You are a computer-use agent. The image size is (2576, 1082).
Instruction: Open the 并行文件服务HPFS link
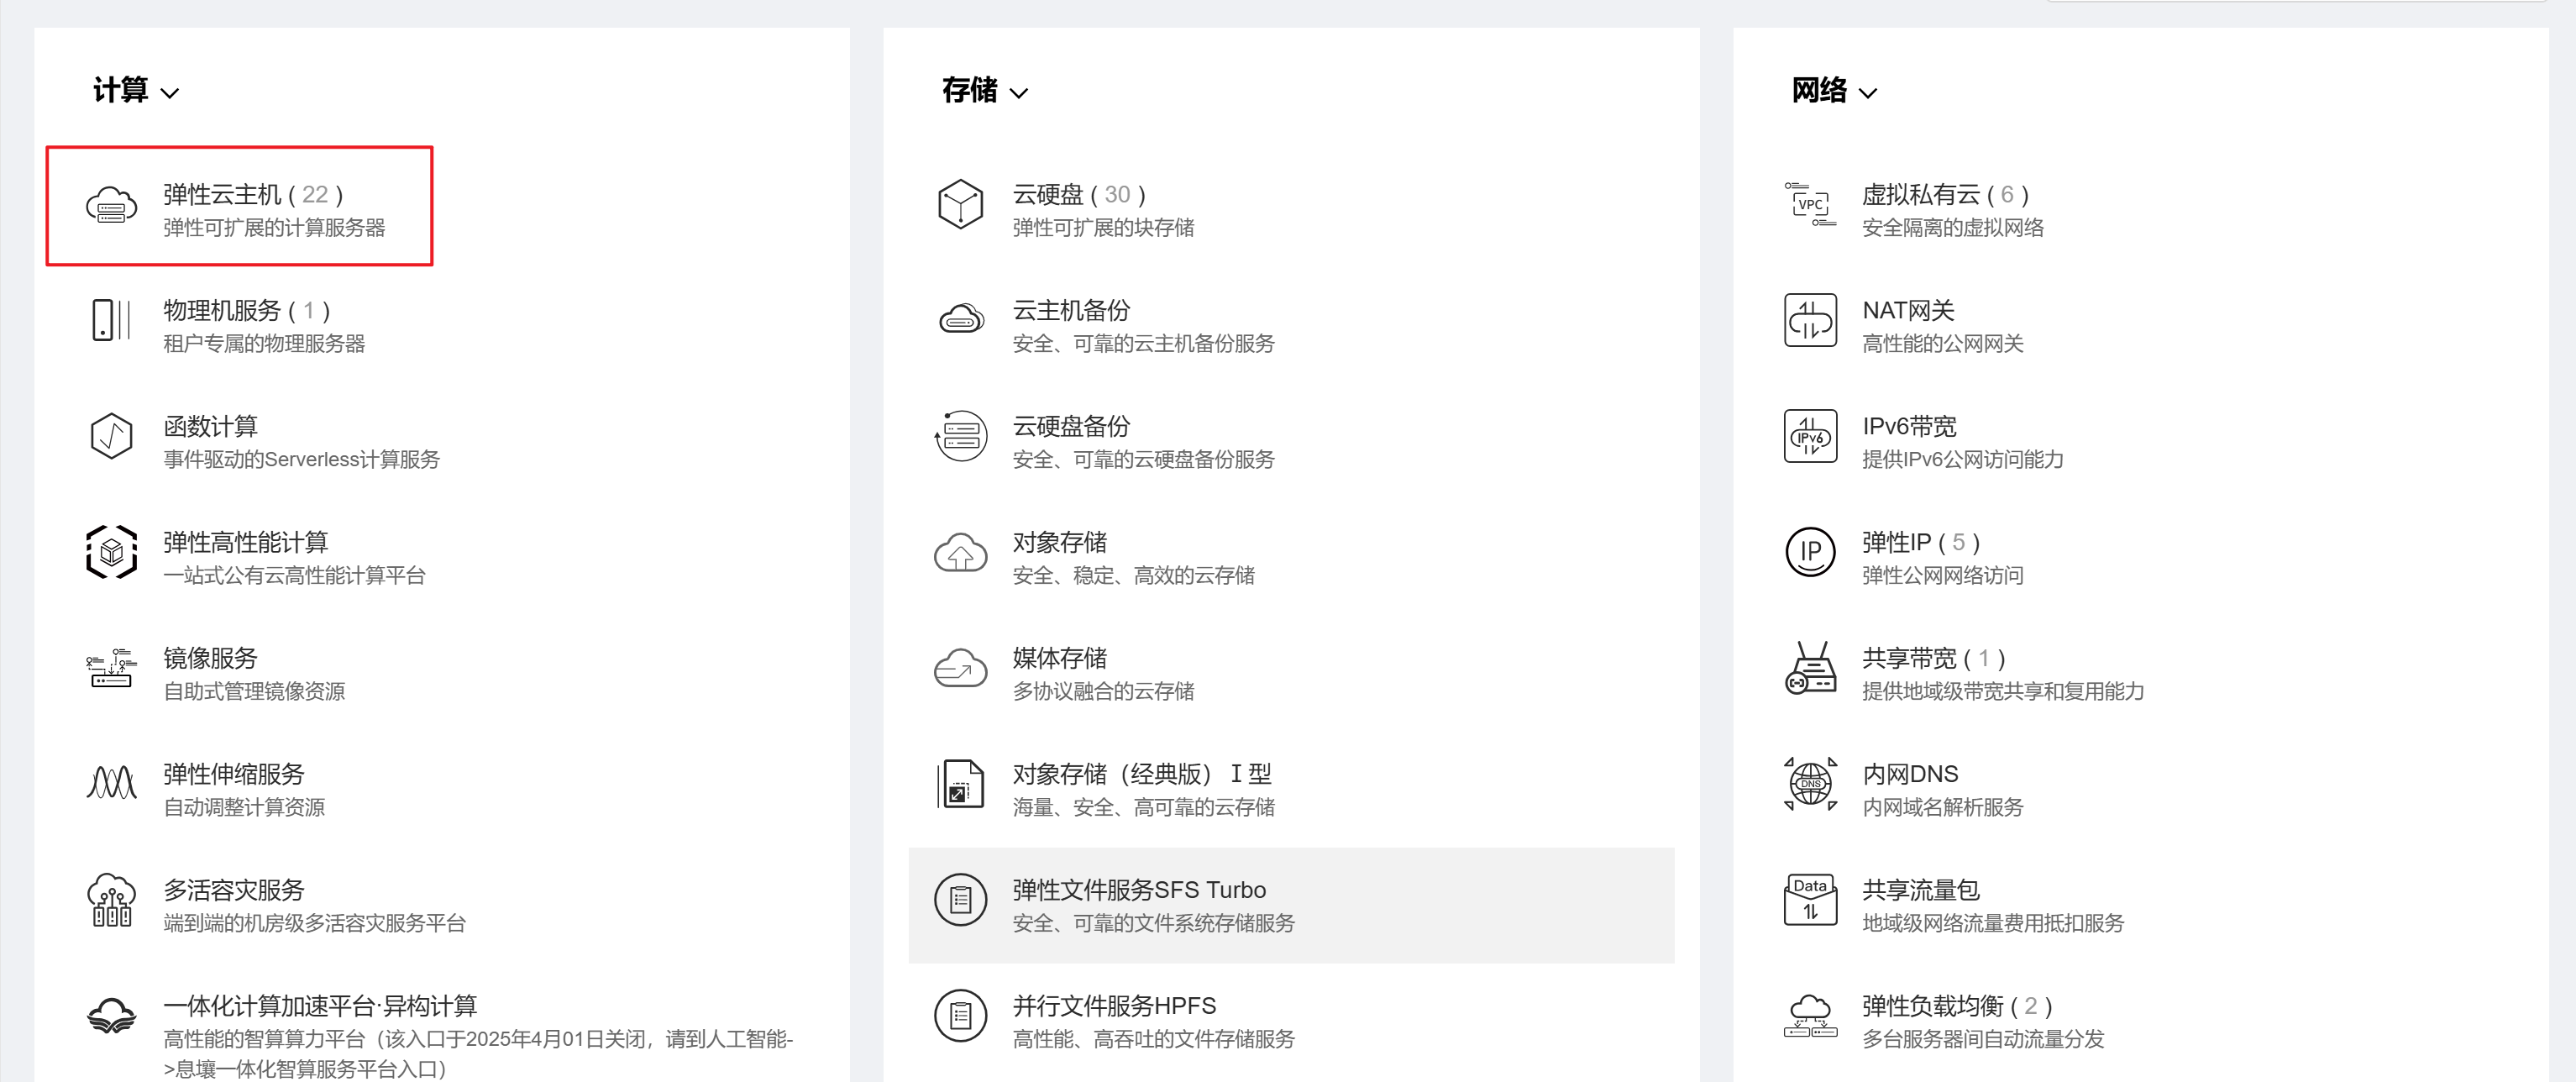pos(1114,1006)
